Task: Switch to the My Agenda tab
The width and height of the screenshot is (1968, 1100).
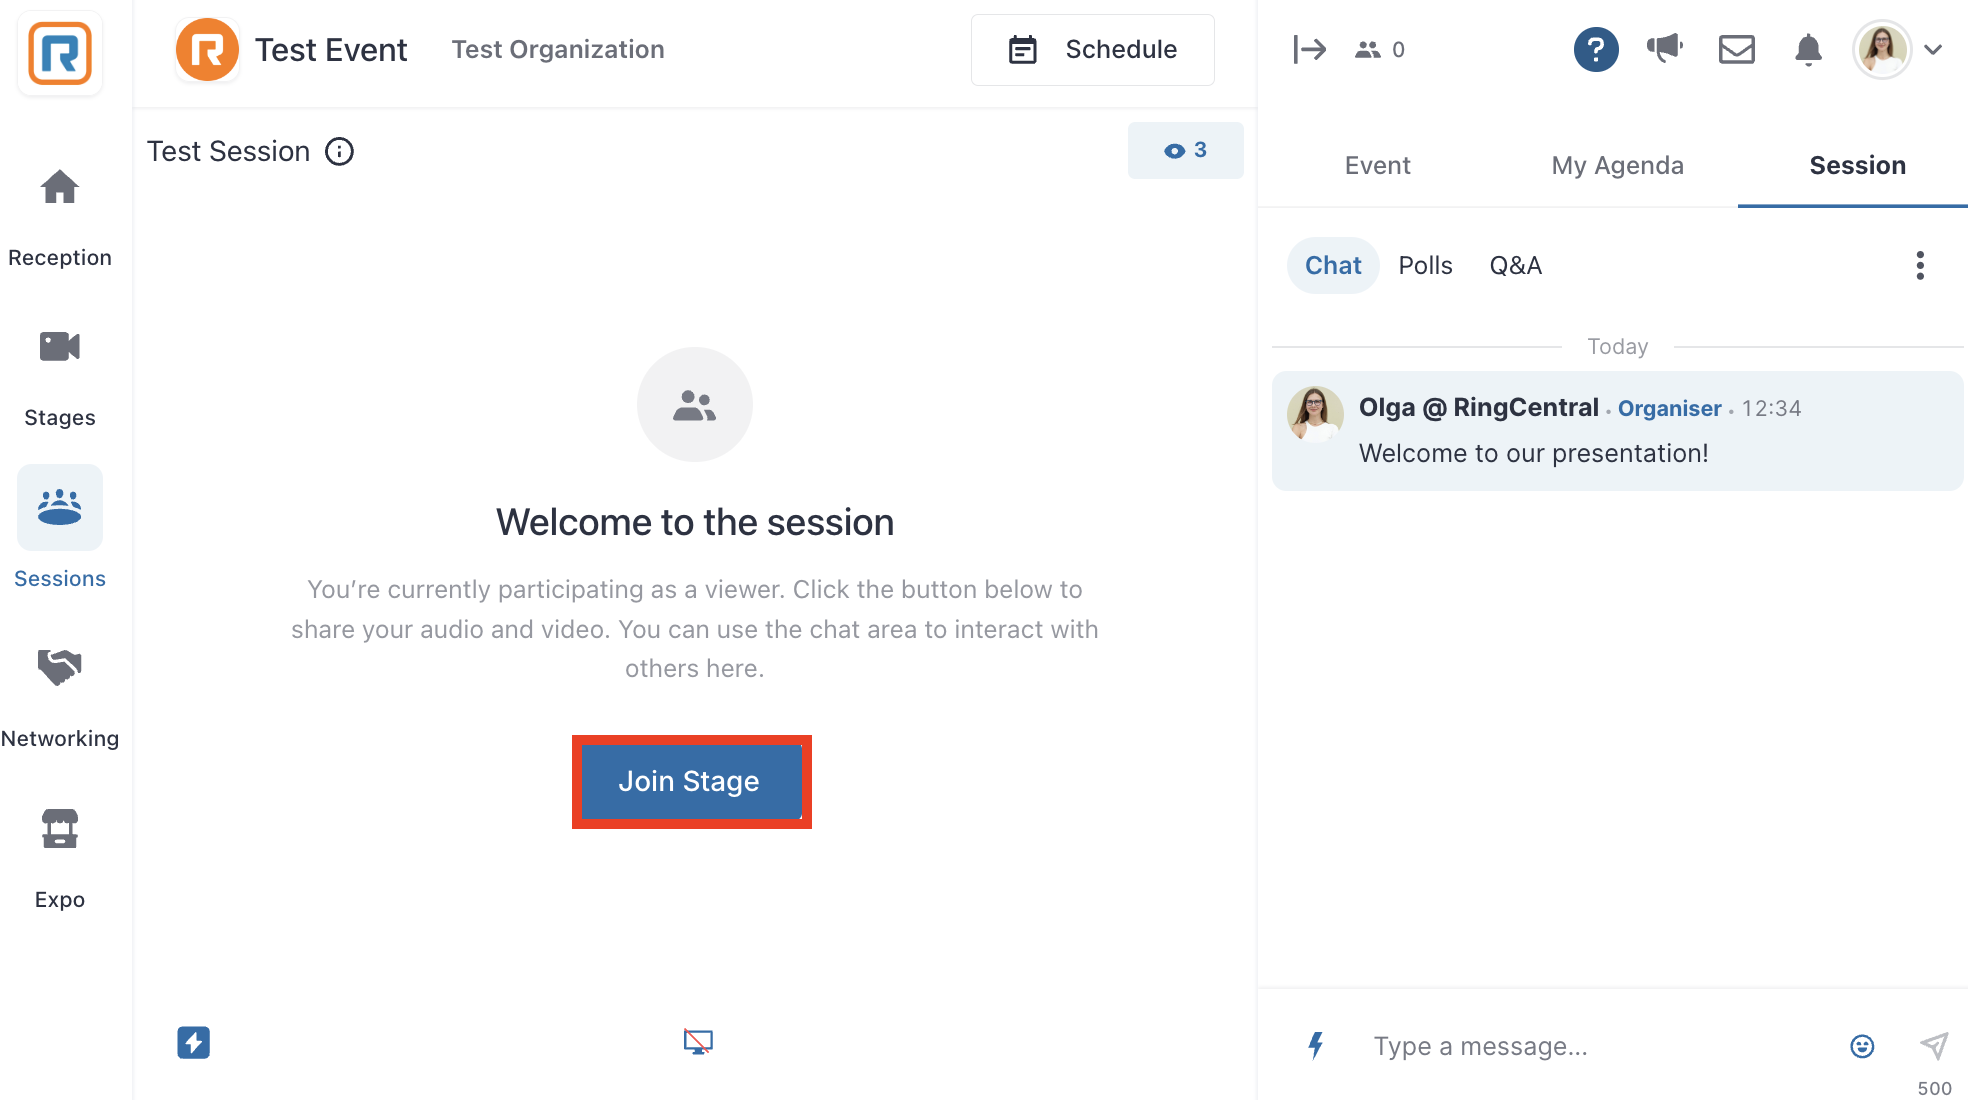Action: coord(1617,165)
